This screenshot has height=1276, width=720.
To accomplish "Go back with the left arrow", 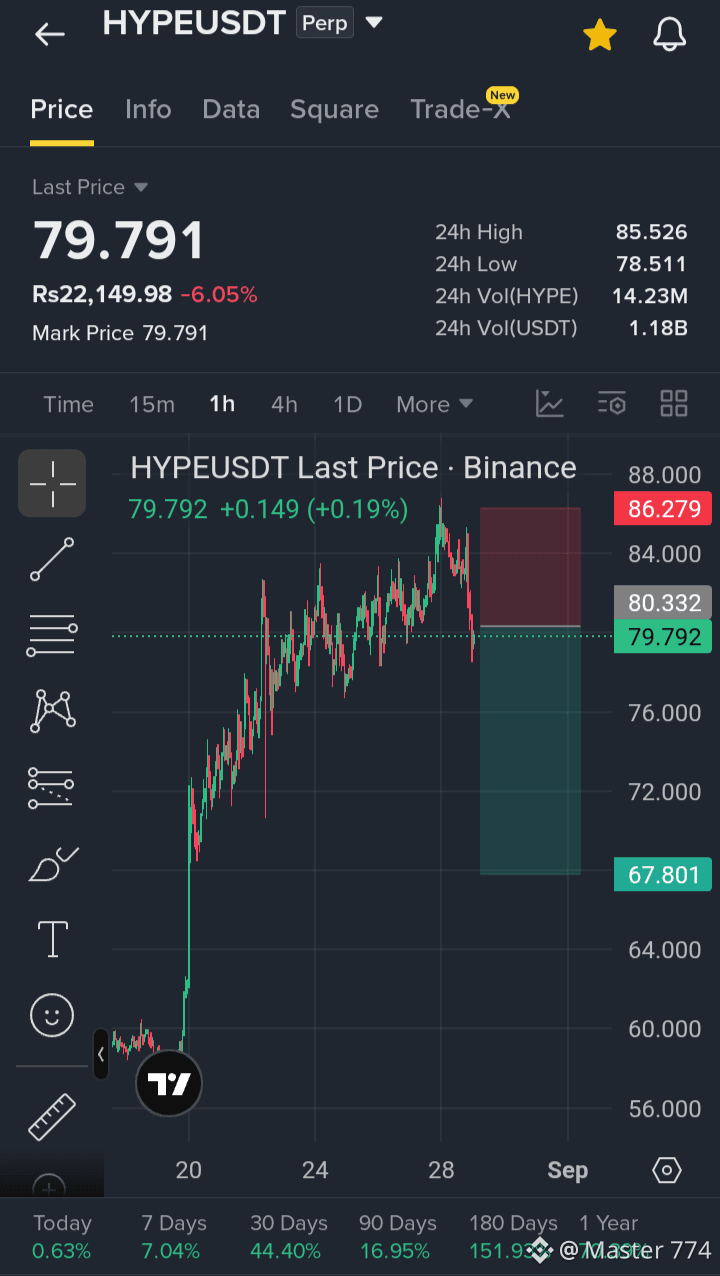I will coord(49,34).
